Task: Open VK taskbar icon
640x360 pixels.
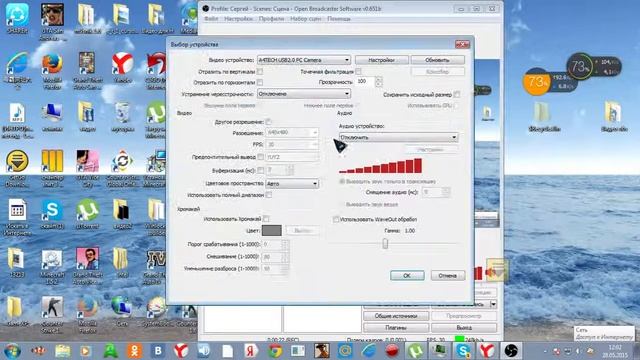Action: [158, 351]
